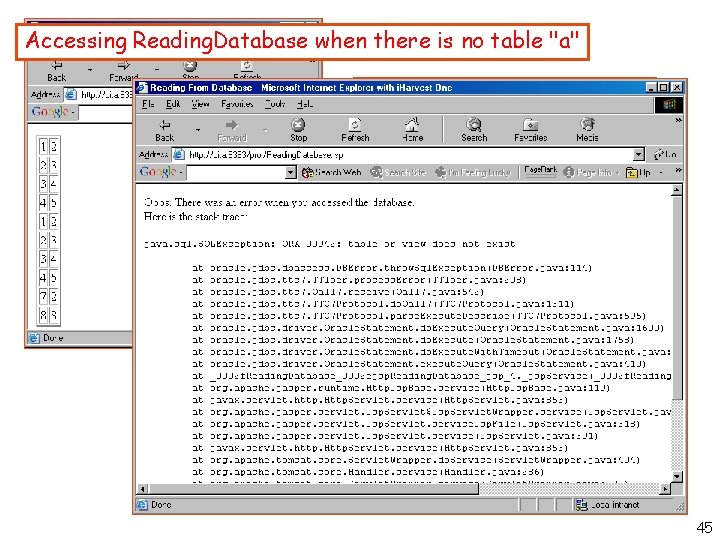Click the java.sql.SQLException error line
Screen dimensions: 720x540
pos(329,244)
